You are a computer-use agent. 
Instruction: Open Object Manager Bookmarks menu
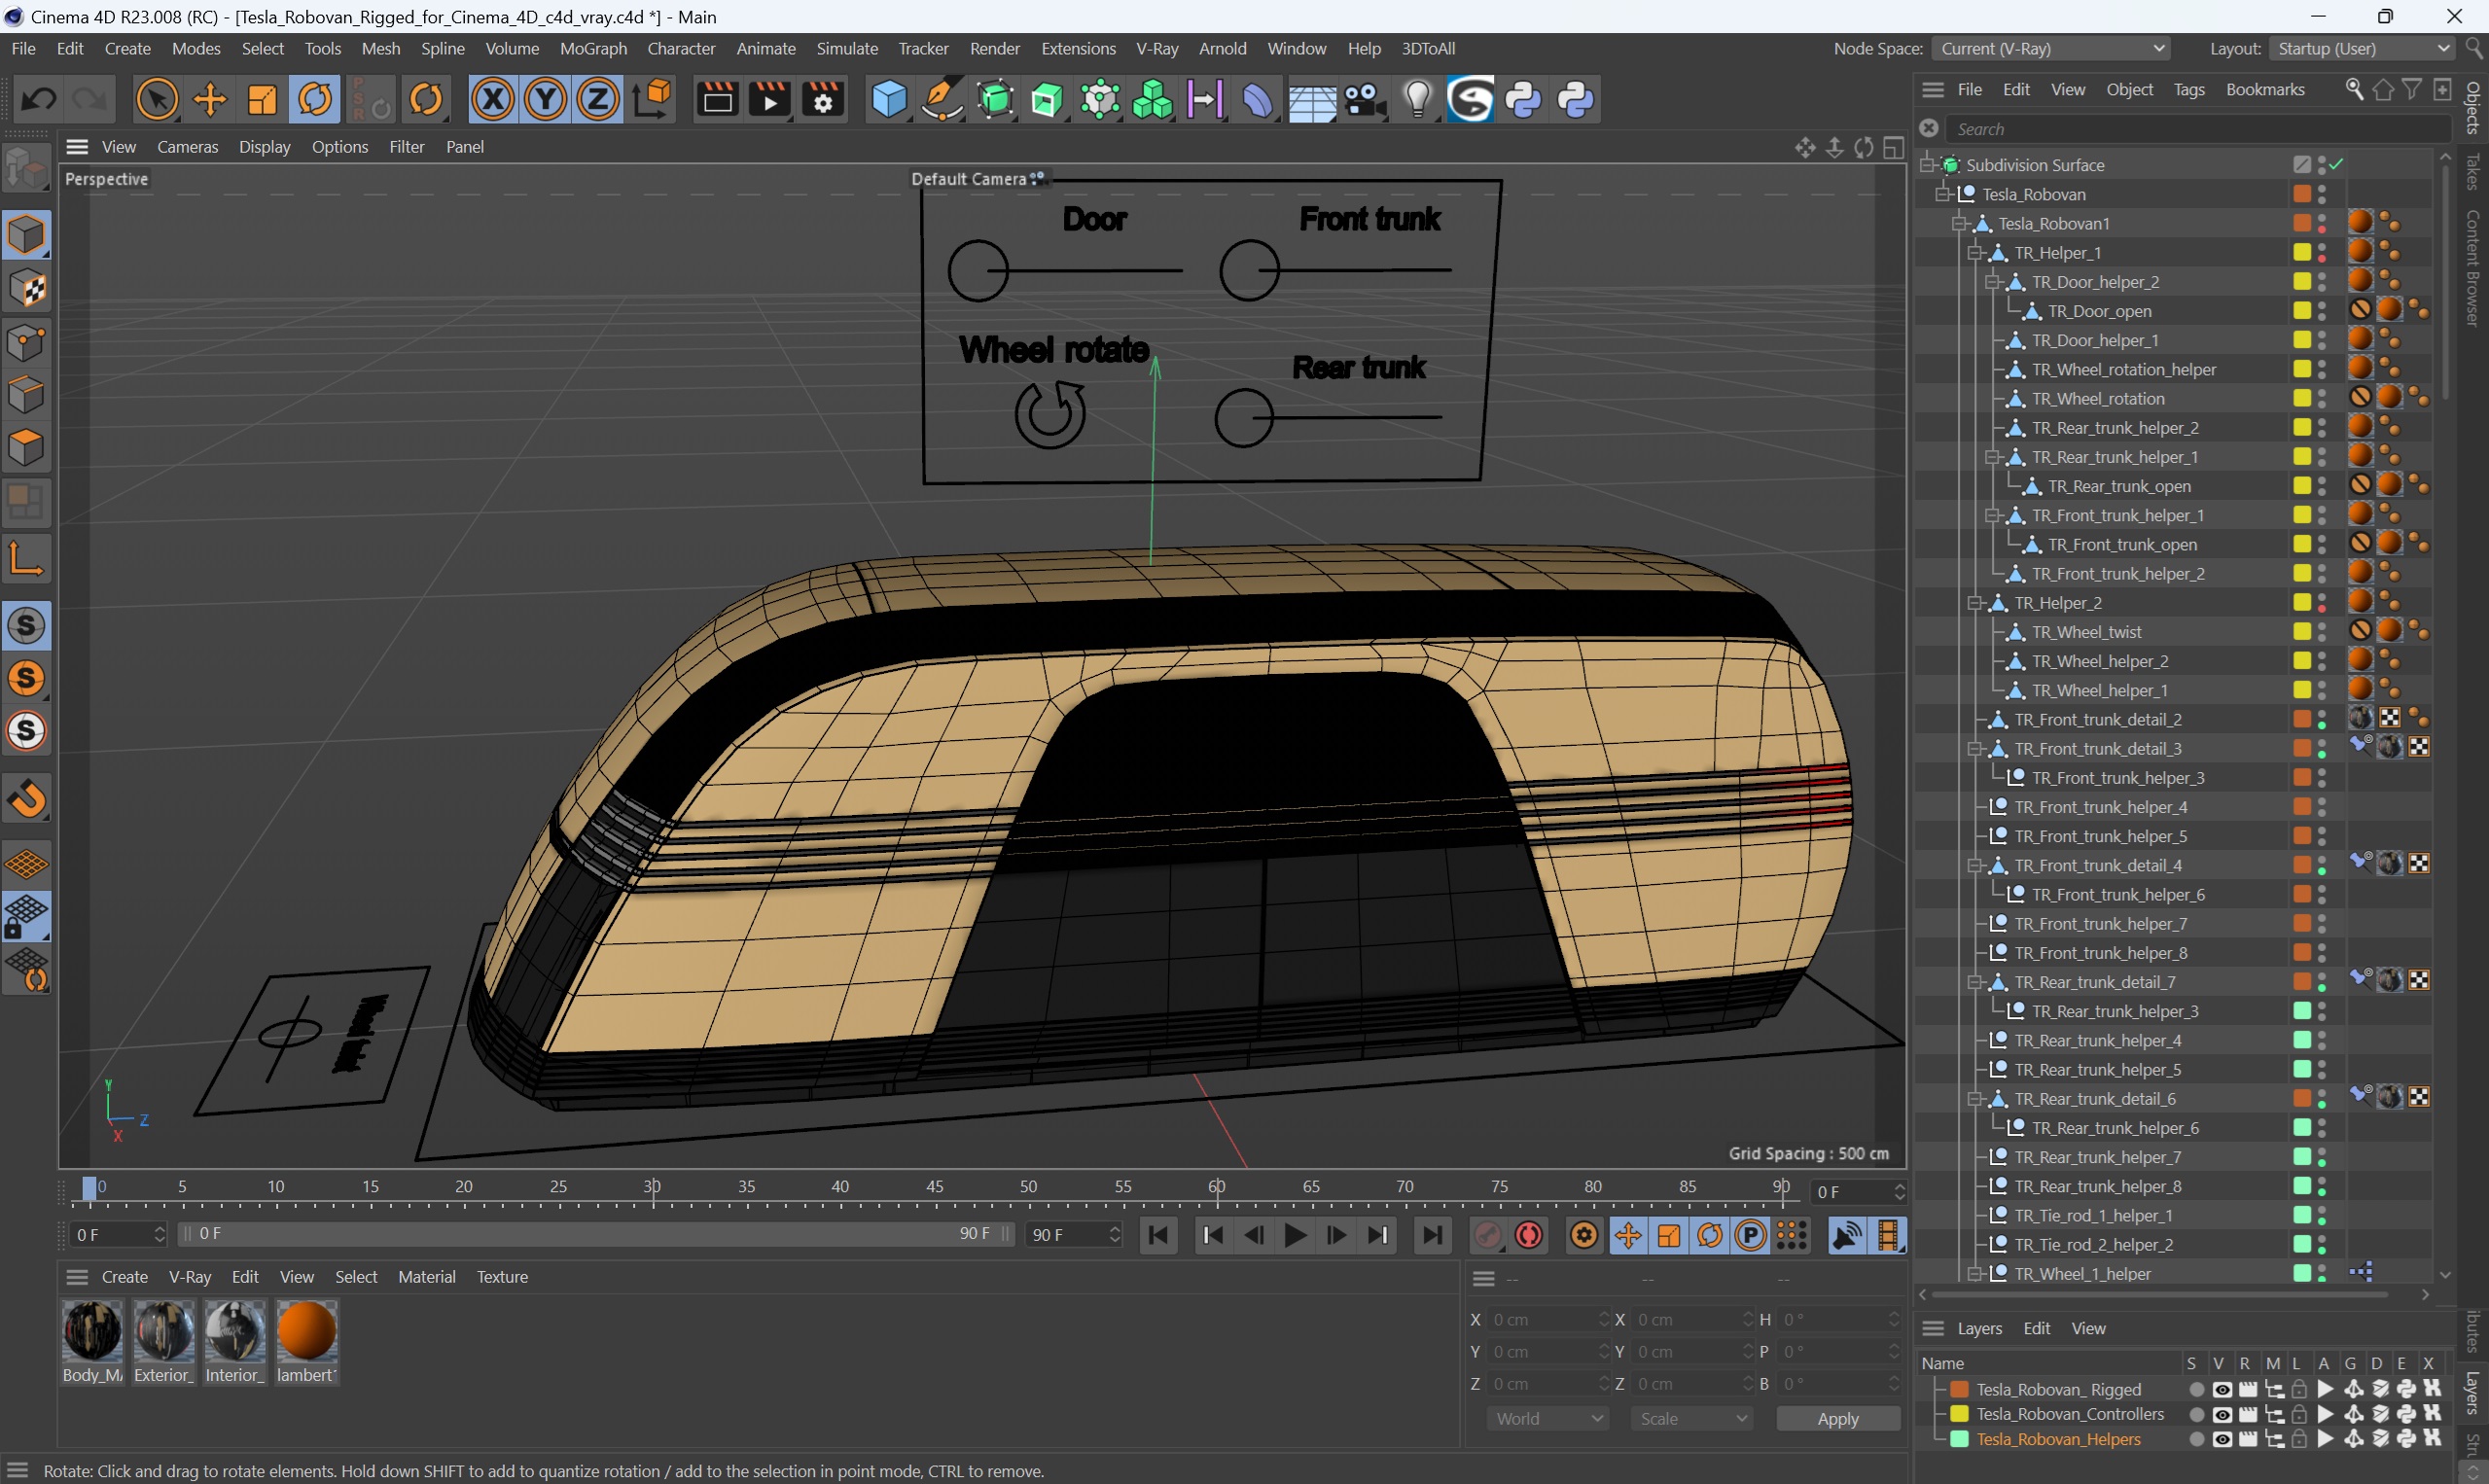2264,90
